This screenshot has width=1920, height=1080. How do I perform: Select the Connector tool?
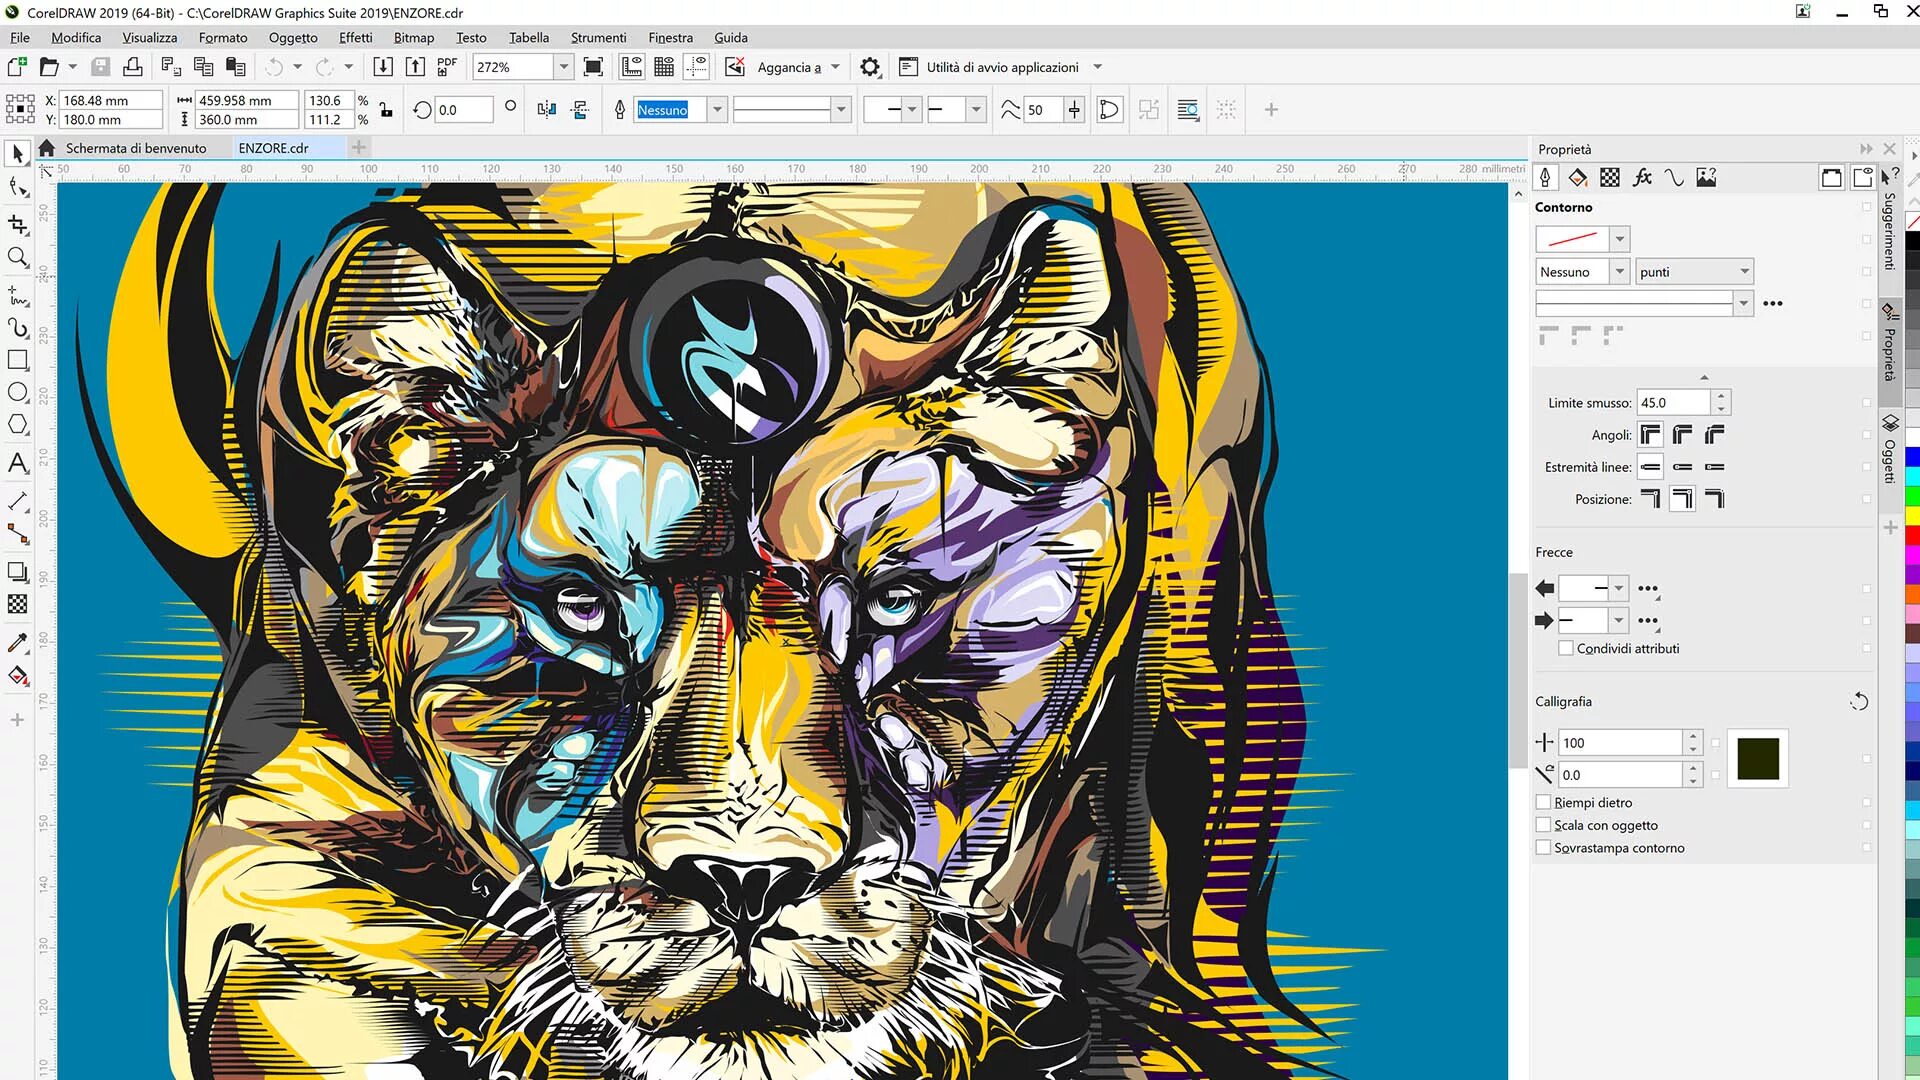[17, 534]
